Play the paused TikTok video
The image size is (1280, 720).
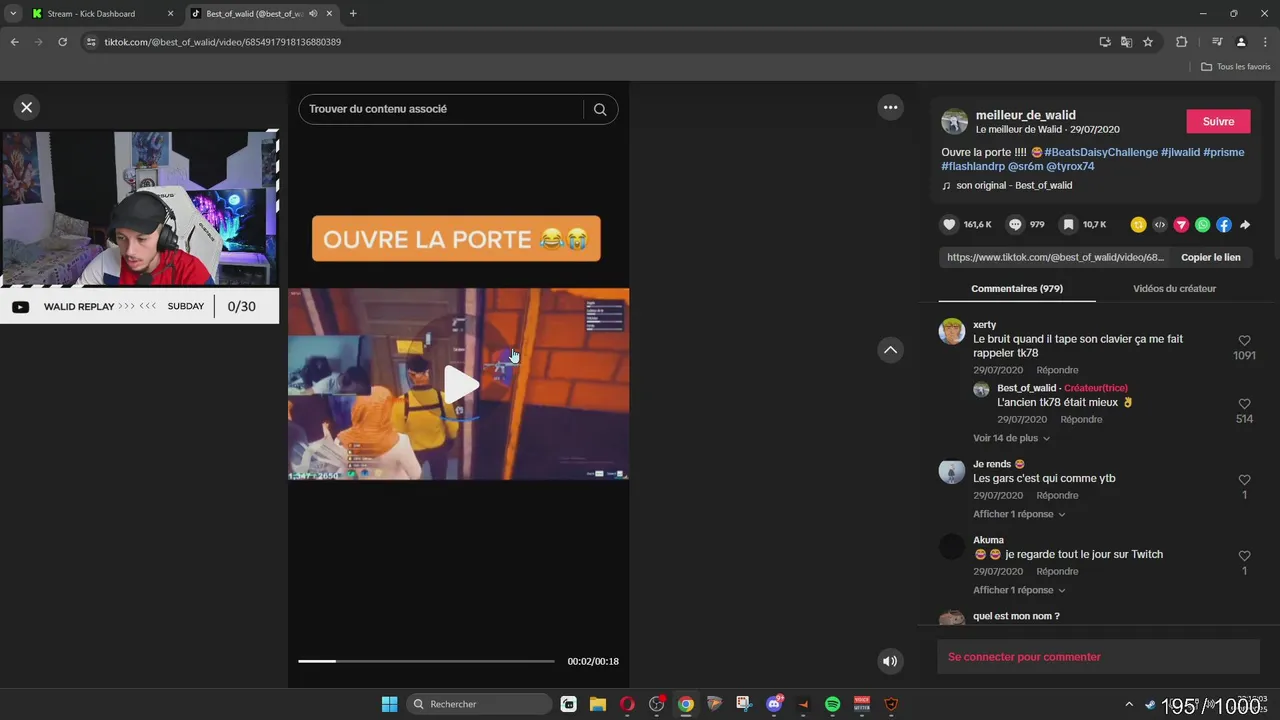pos(460,385)
